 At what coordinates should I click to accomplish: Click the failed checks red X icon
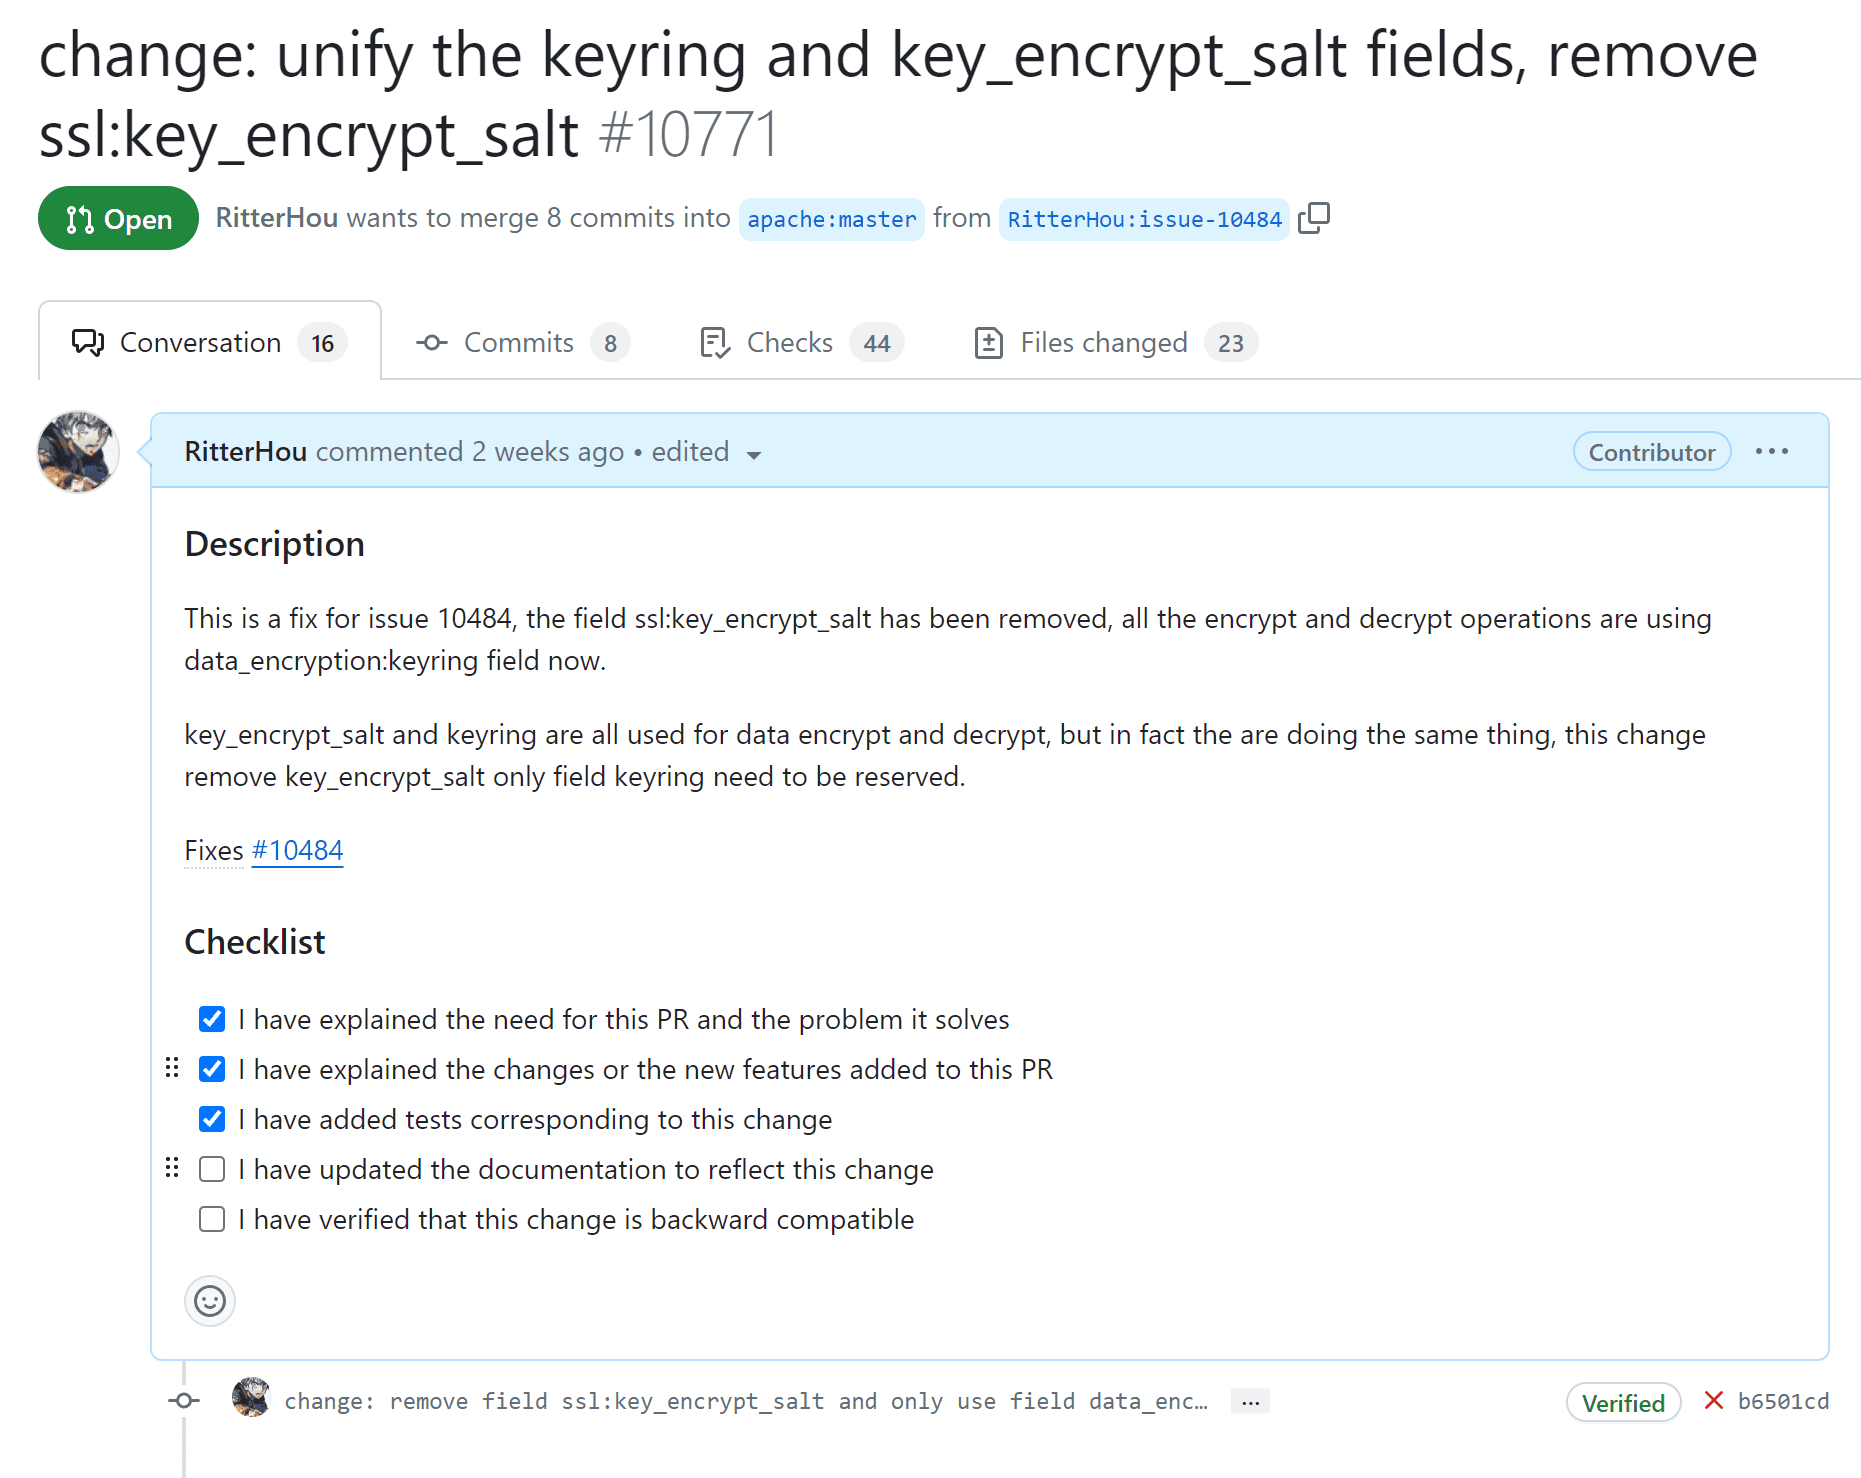point(1714,1400)
